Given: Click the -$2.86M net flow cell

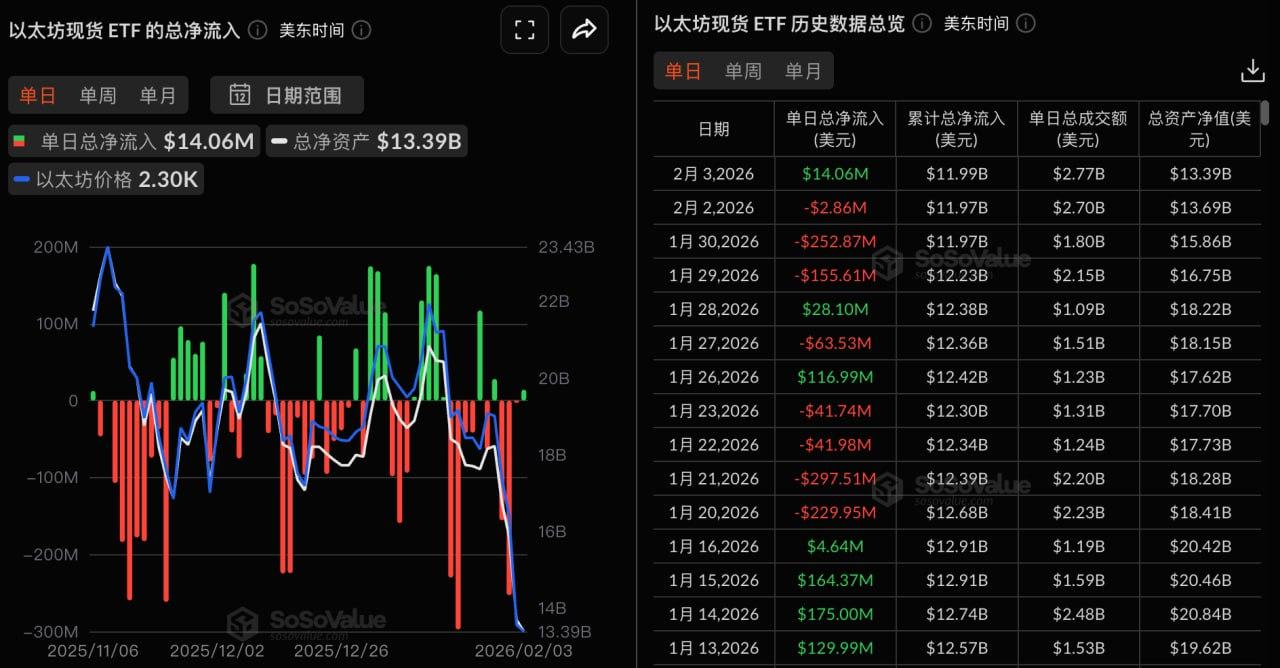Looking at the screenshot, I should 835,208.
